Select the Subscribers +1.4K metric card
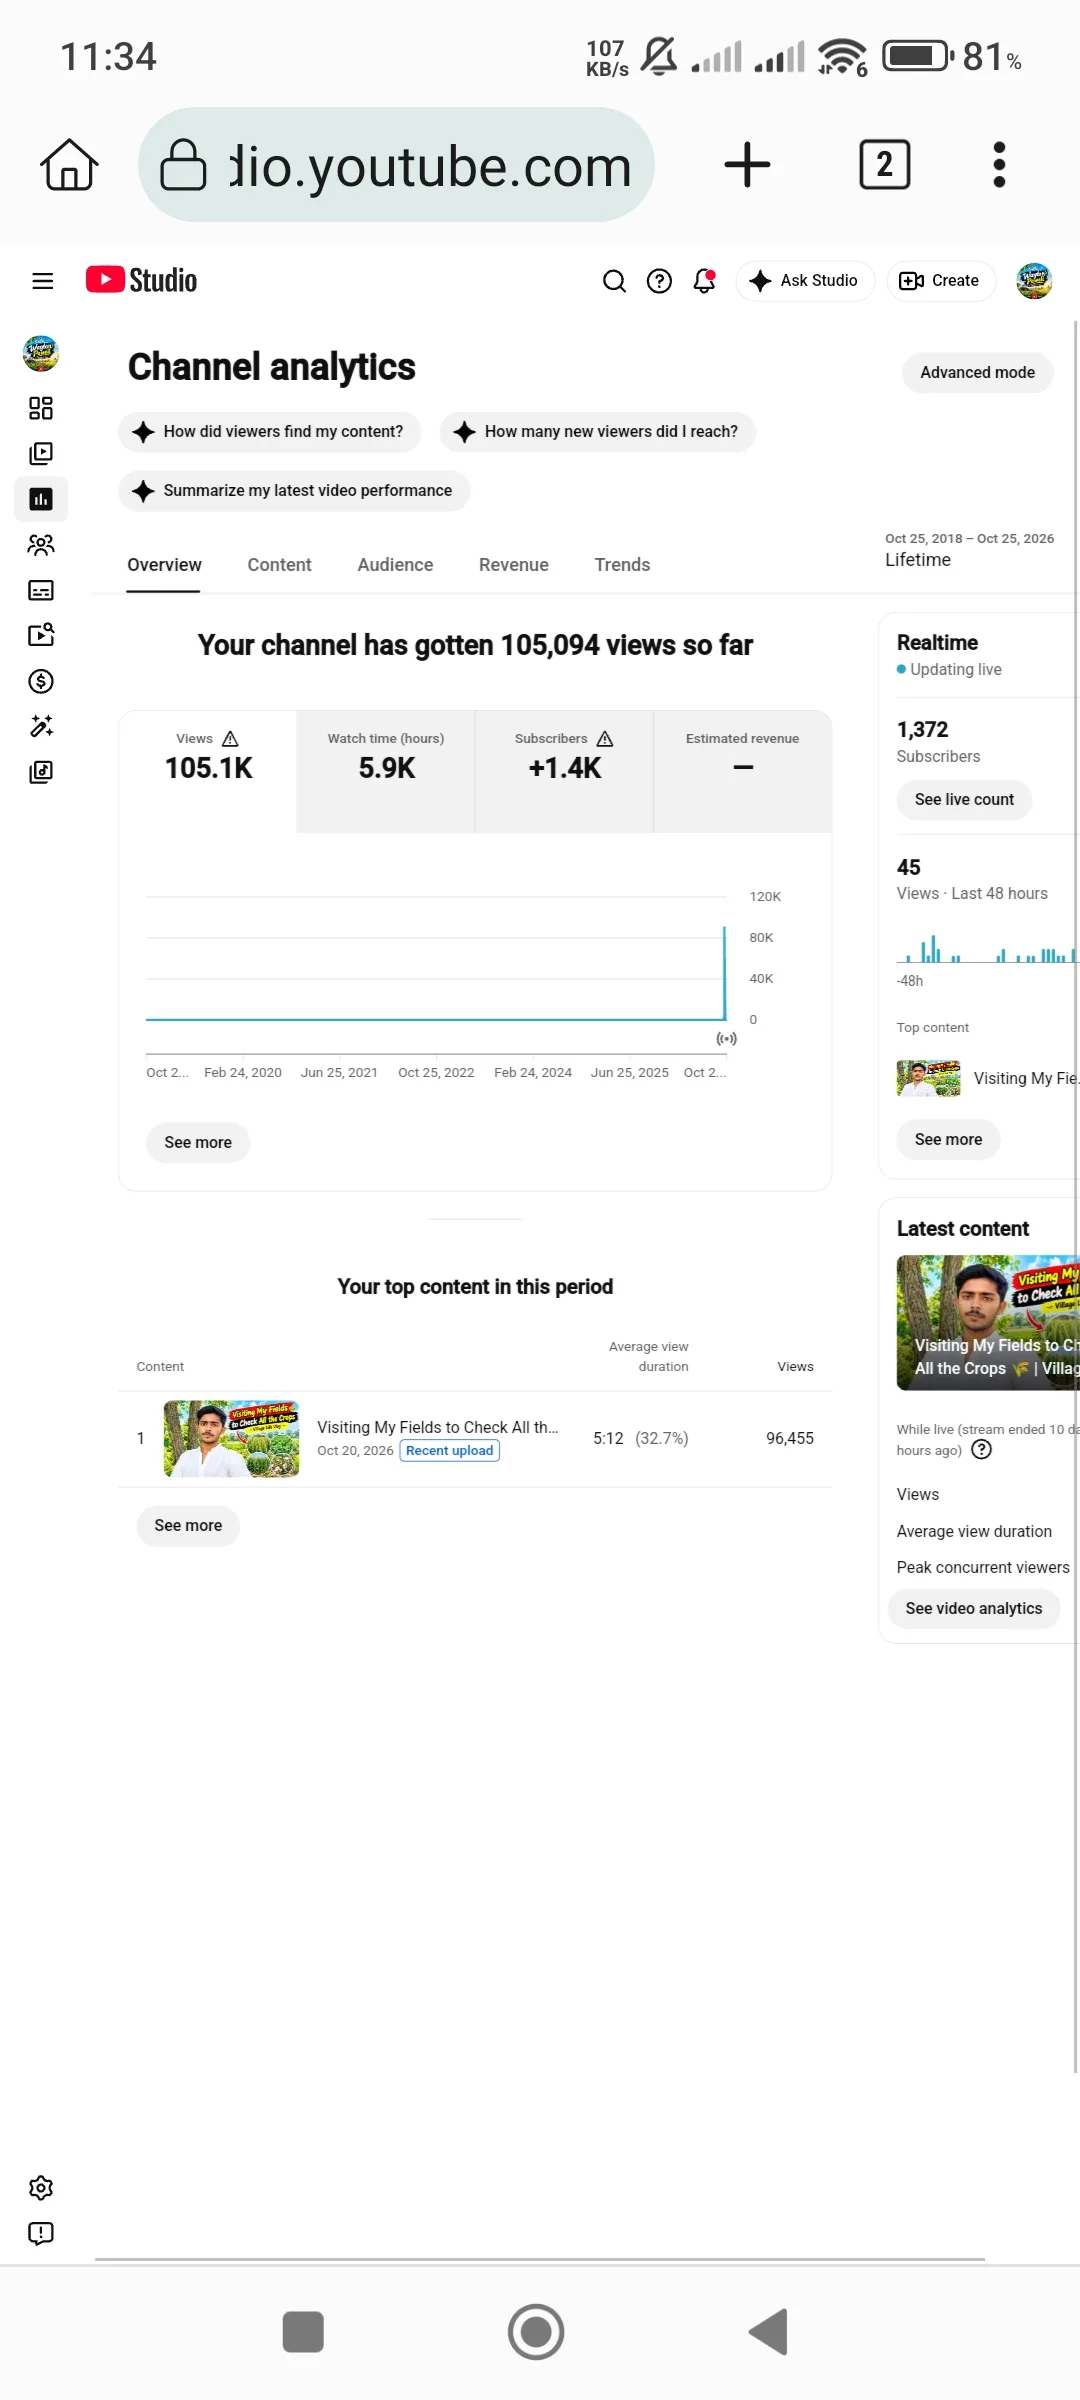The height and width of the screenshot is (2400, 1080). [x=564, y=770]
